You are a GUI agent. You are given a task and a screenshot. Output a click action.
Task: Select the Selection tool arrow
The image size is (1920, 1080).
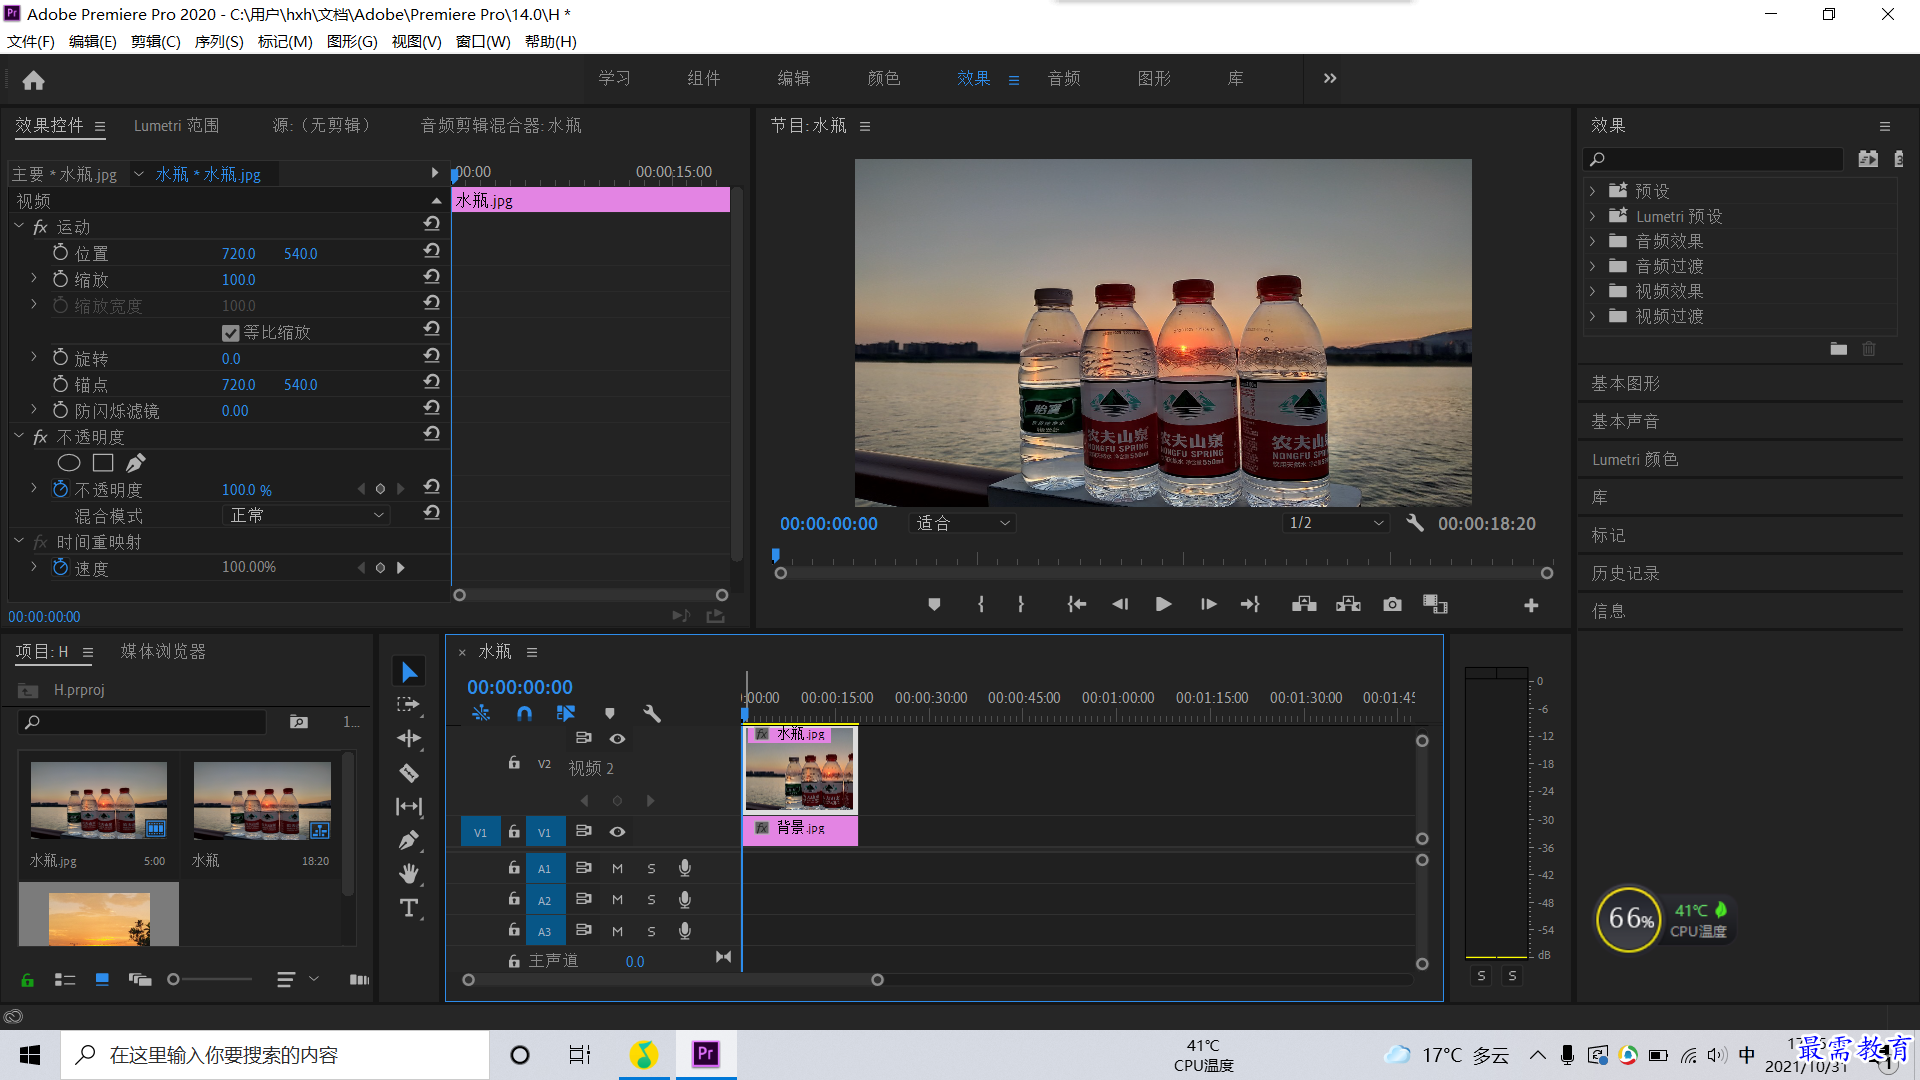[409, 672]
